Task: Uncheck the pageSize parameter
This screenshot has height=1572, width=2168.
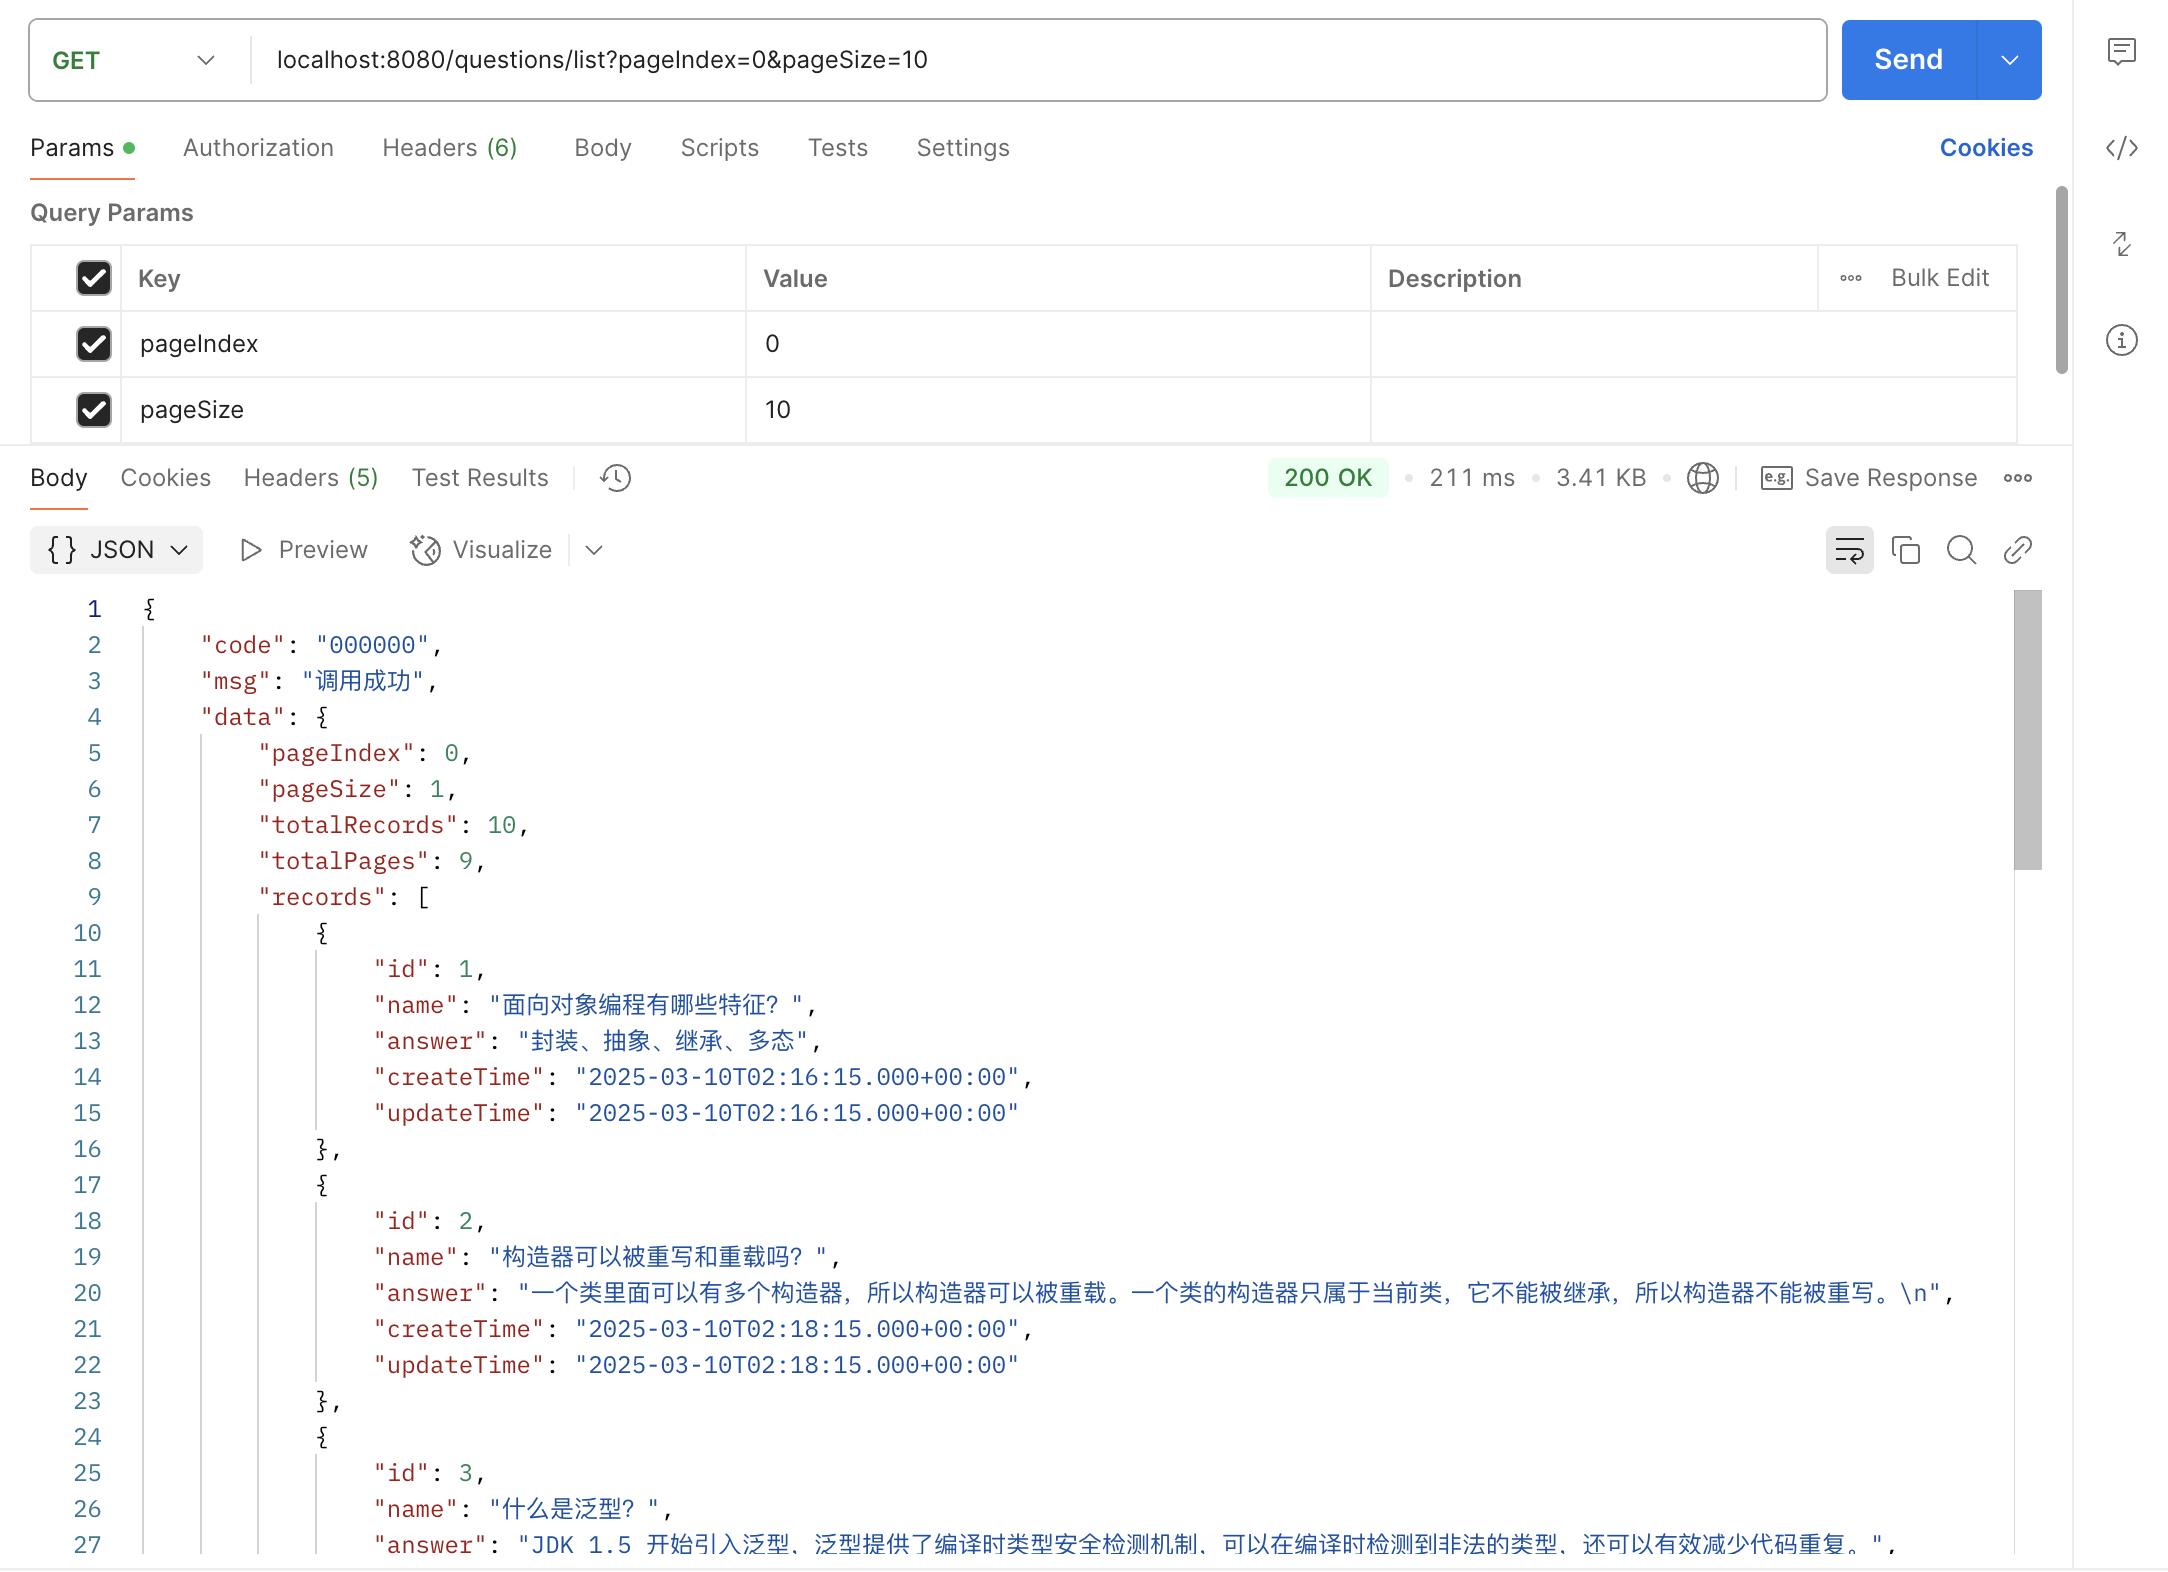Action: (93, 410)
